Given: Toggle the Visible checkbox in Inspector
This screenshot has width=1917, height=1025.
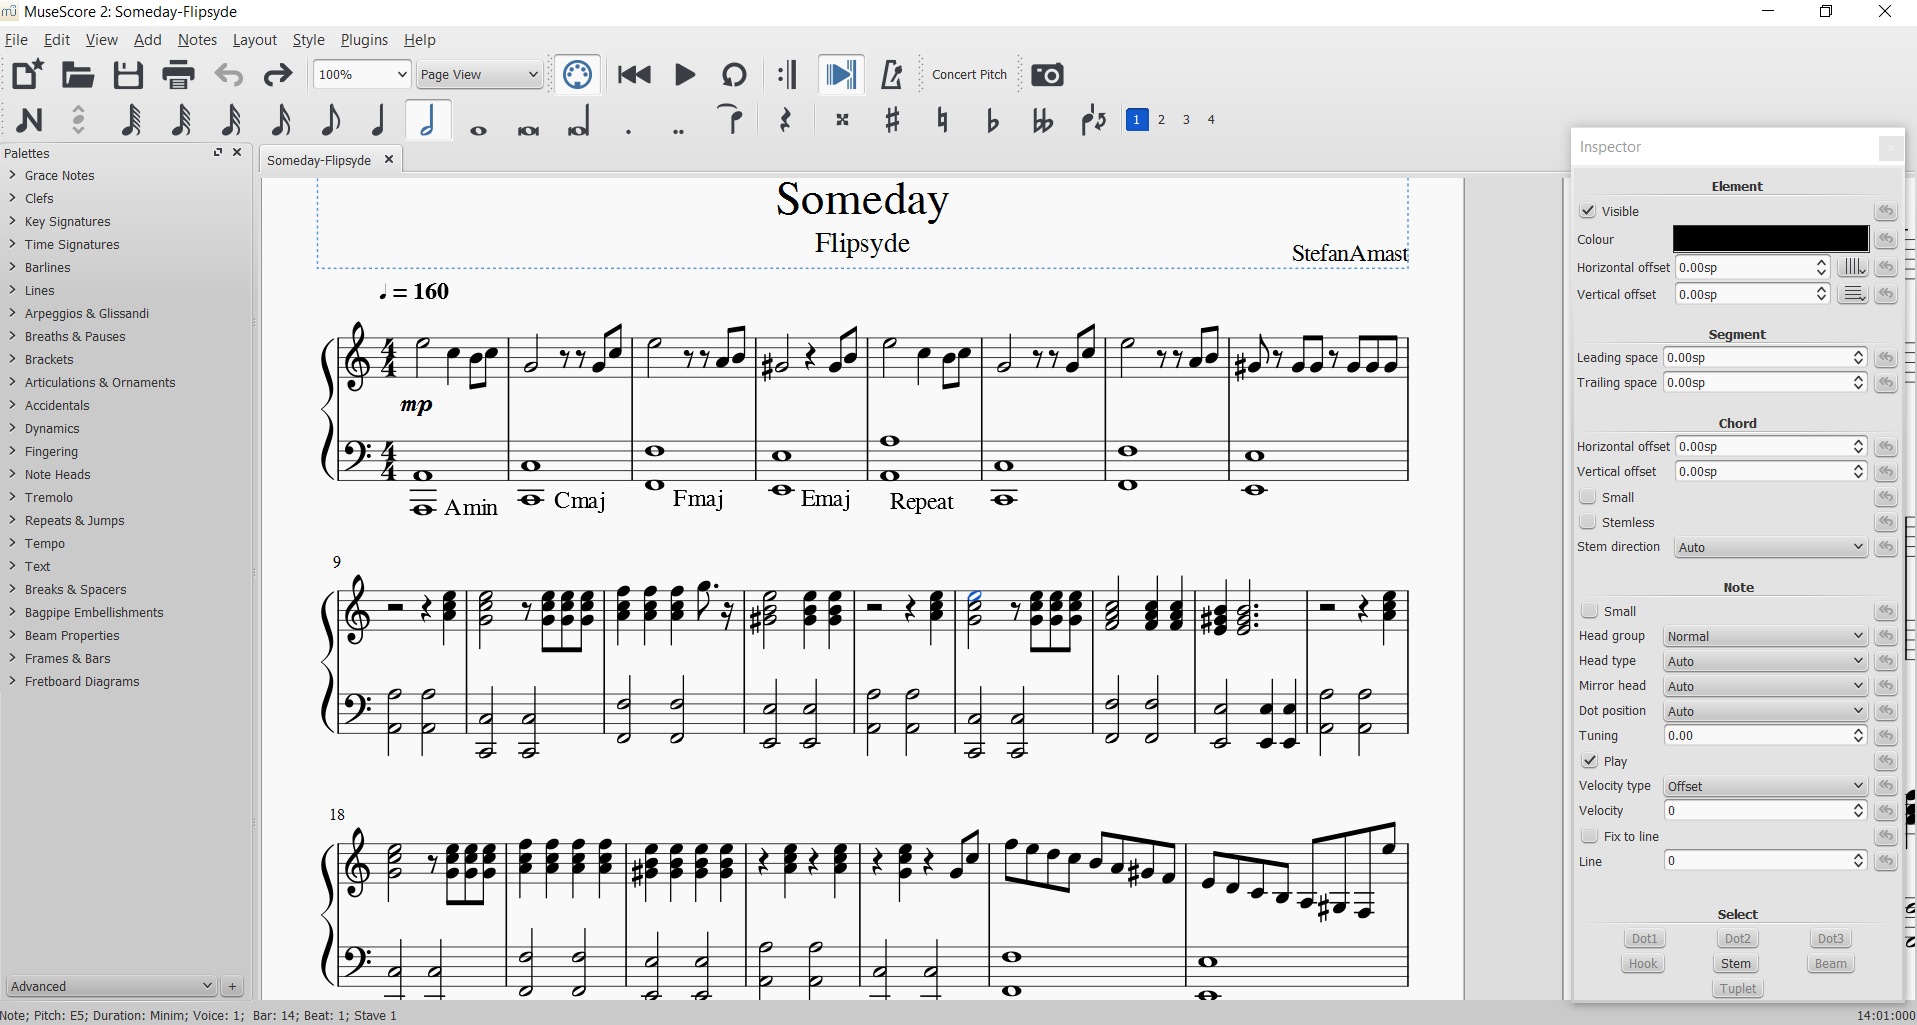Looking at the screenshot, I should (1587, 211).
